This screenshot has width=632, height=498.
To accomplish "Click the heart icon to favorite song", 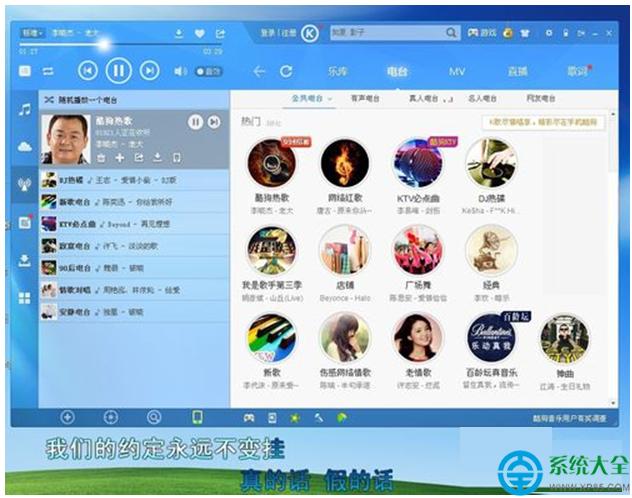I will click(x=199, y=34).
